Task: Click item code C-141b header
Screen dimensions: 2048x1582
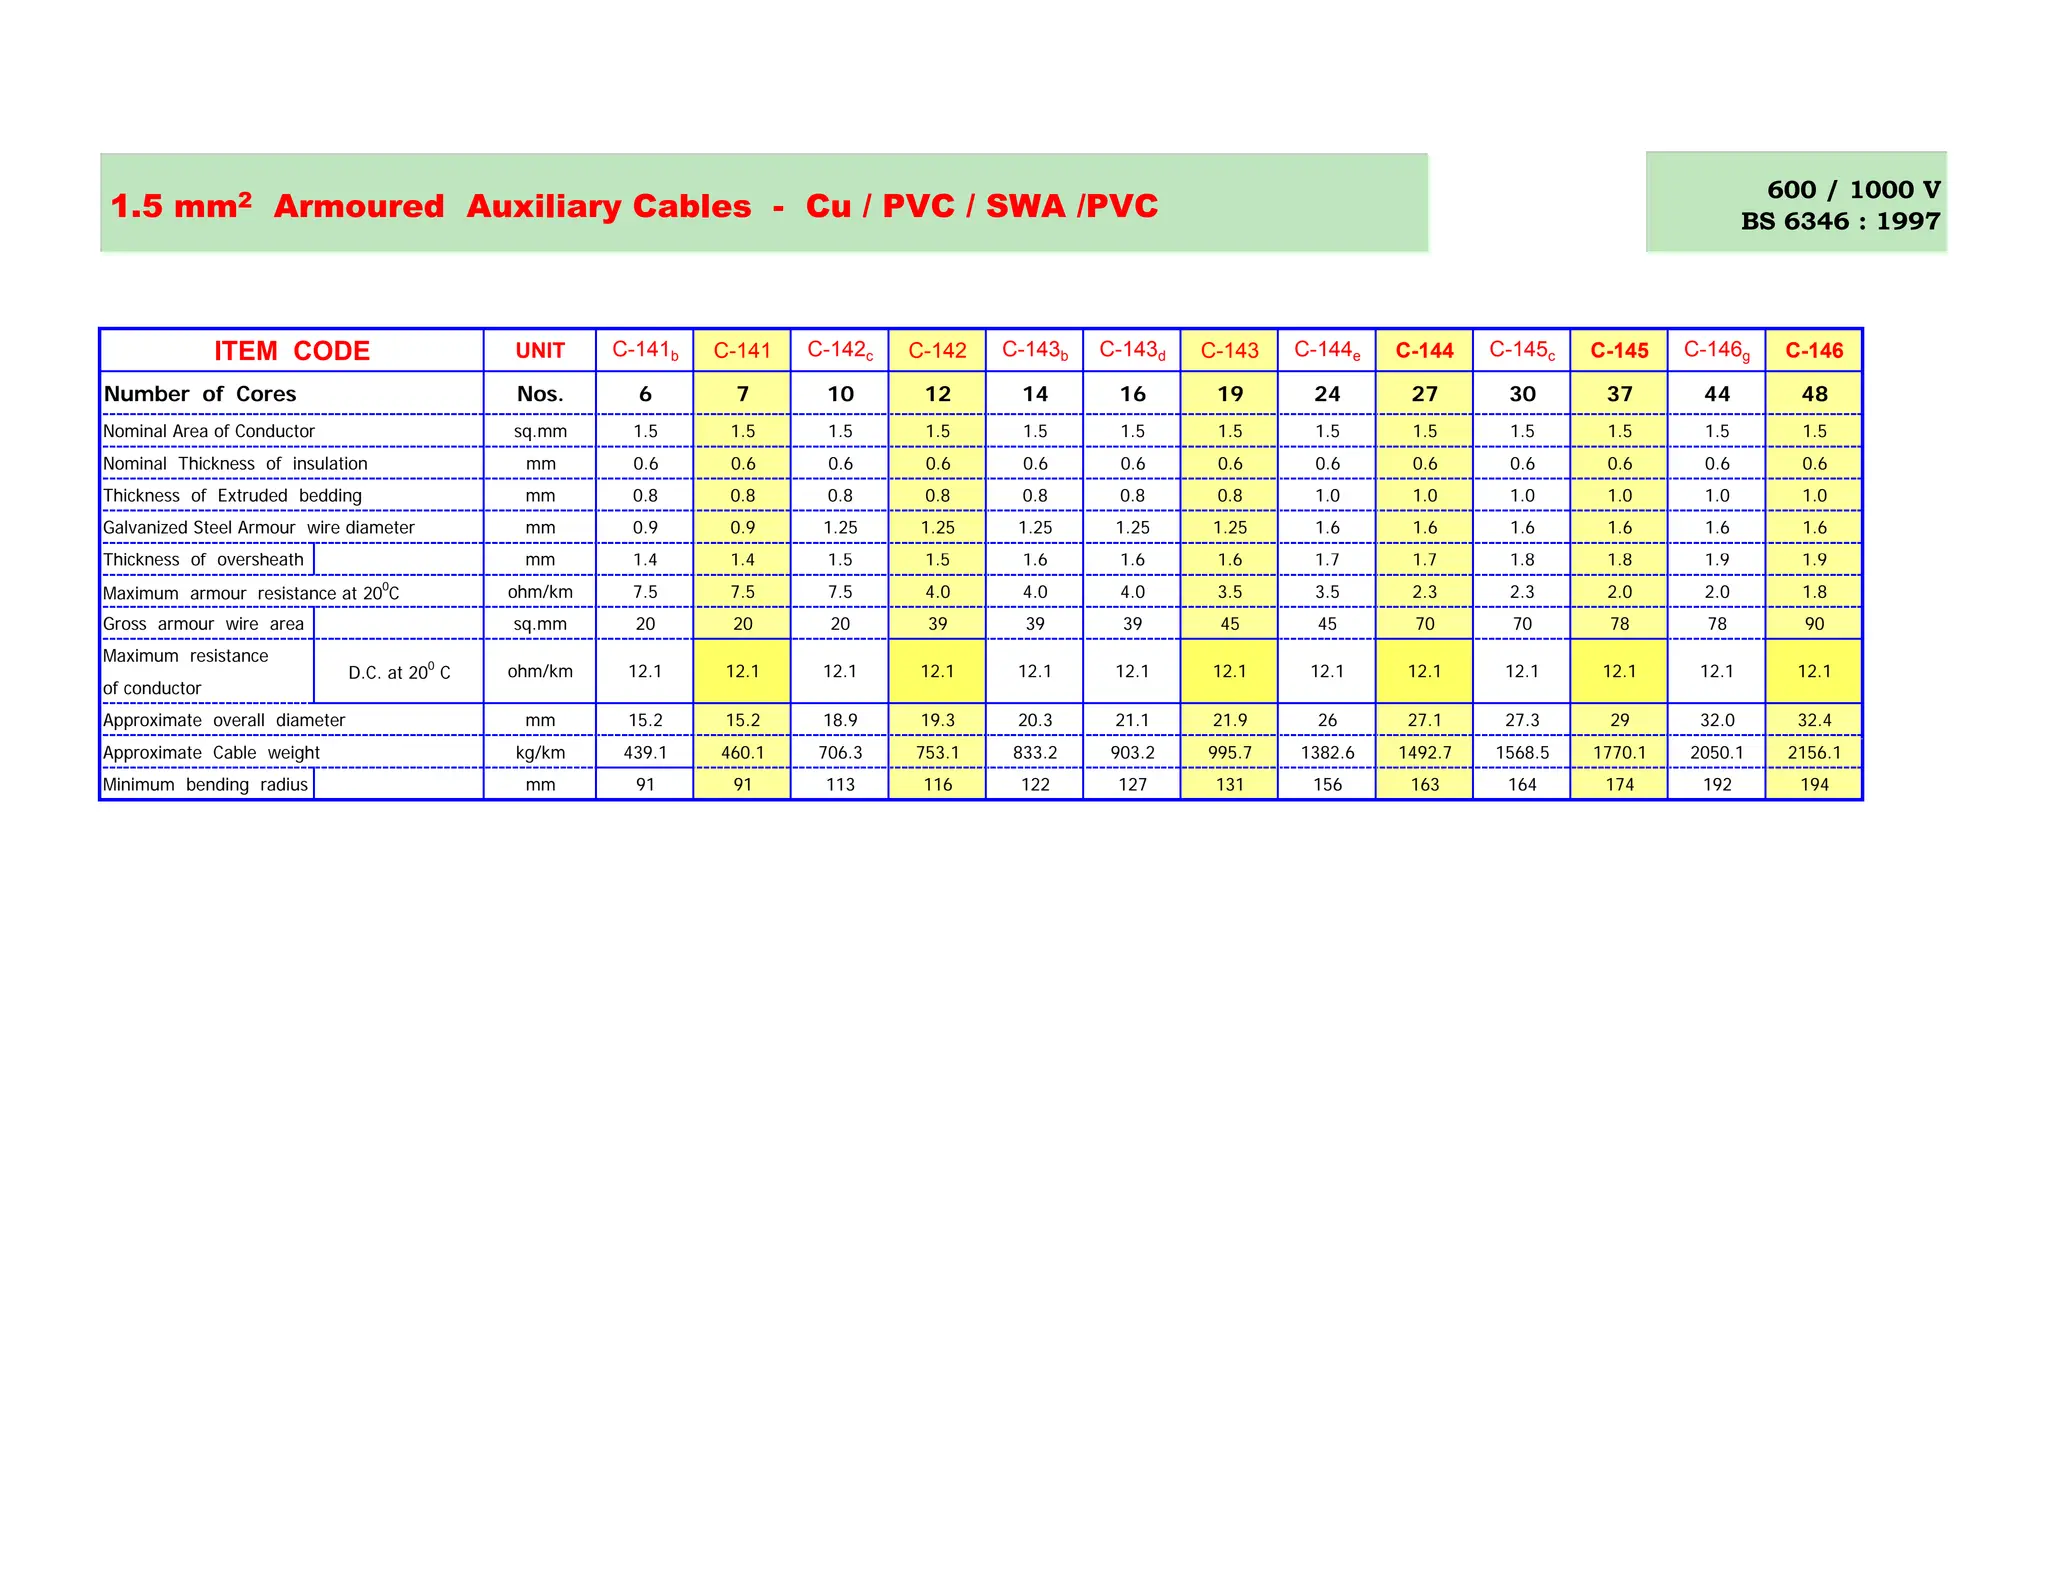Action: [645, 351]
